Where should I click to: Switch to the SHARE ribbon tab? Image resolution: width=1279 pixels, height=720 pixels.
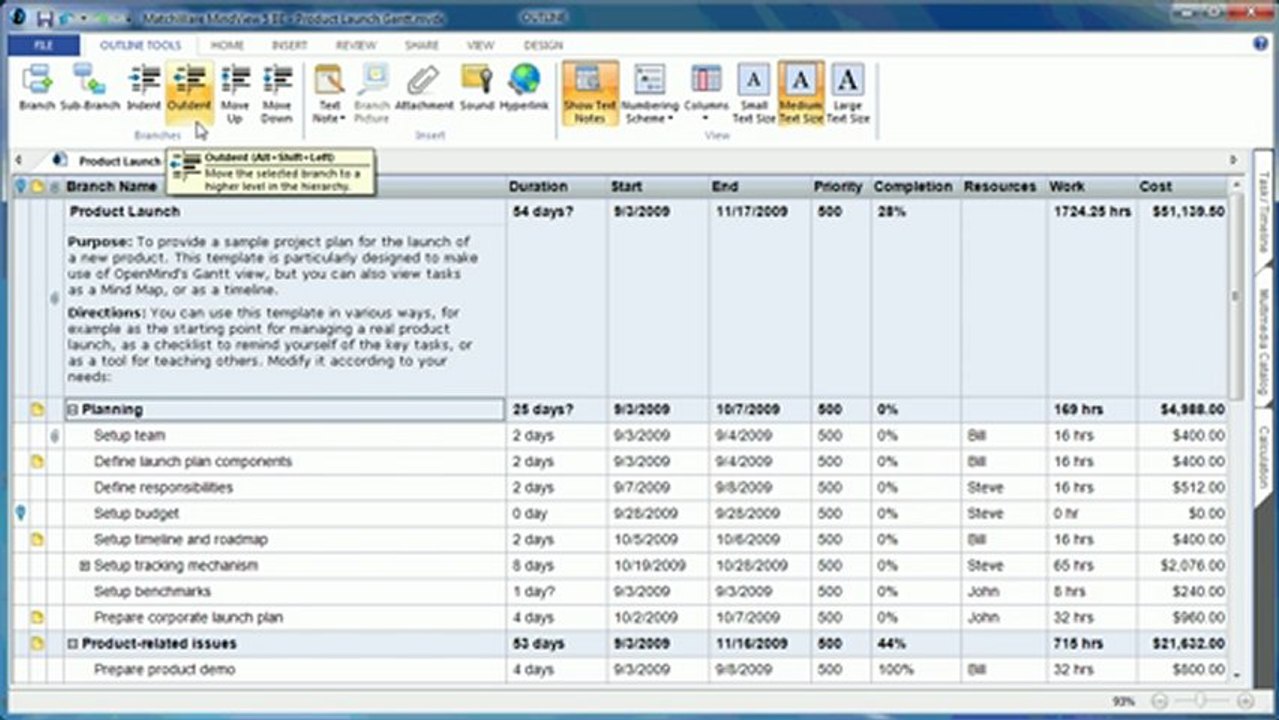coord(421,45)
